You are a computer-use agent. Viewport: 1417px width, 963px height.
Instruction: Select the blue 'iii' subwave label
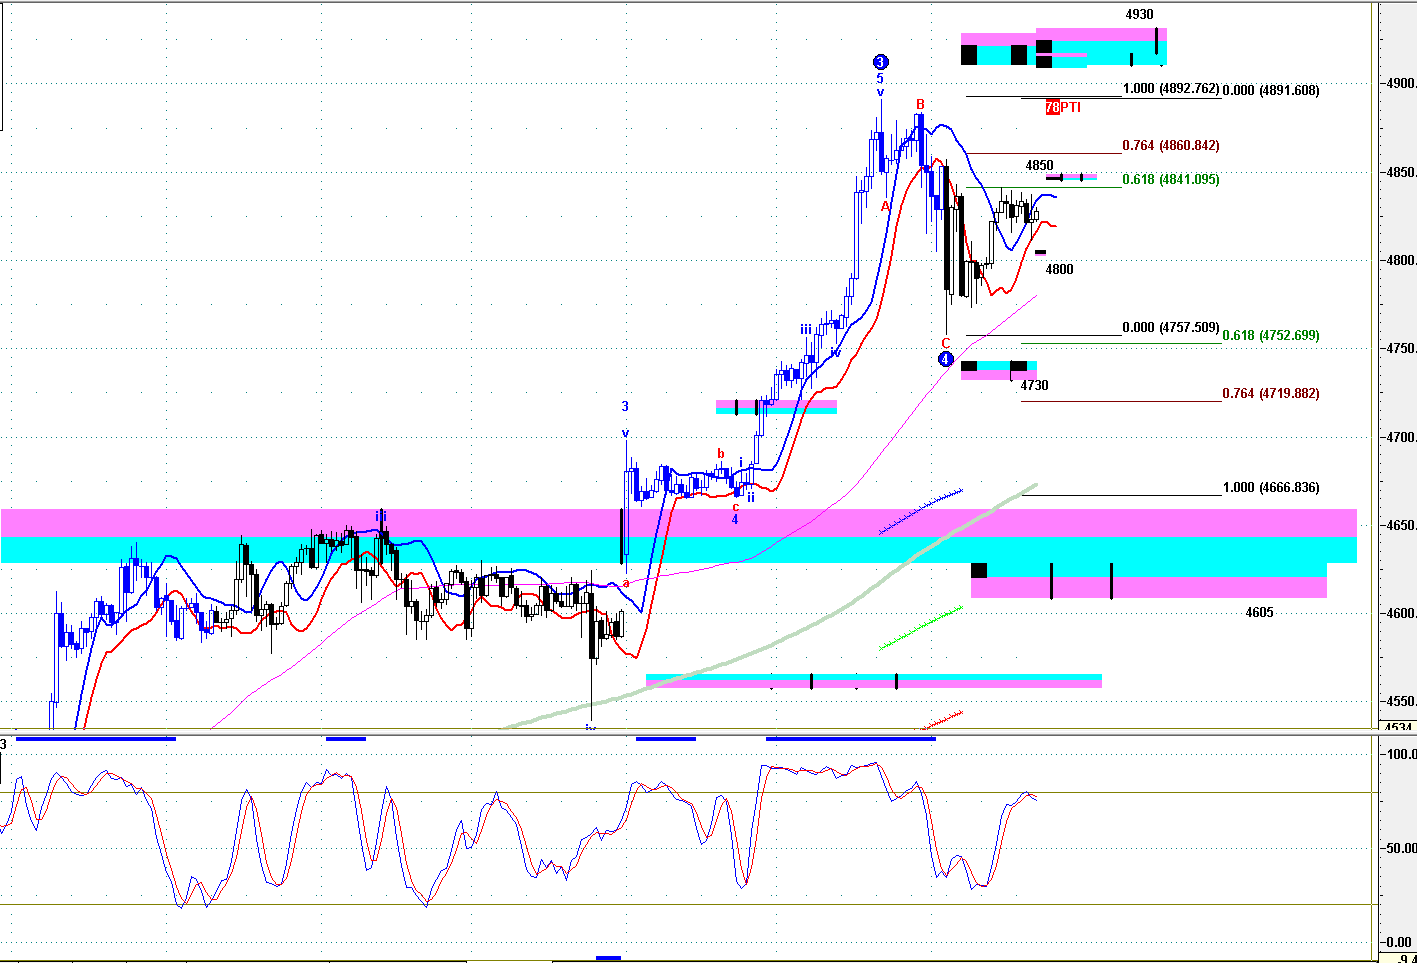coord(805,329)
